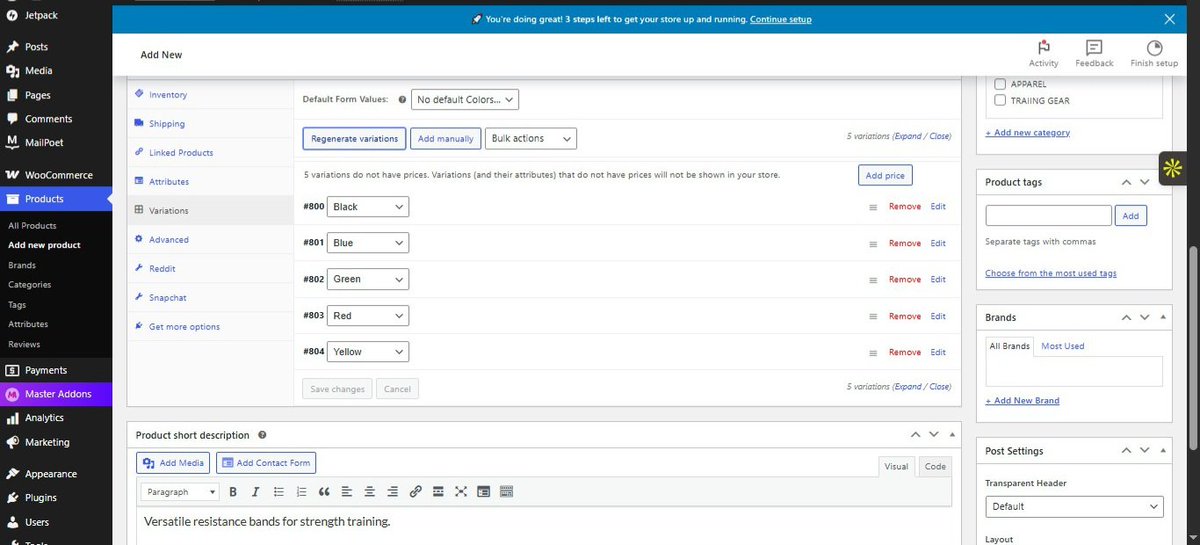Click help icon beside Default Form Values
Viewport: 1200px width, 545px height.
(402, 100)
